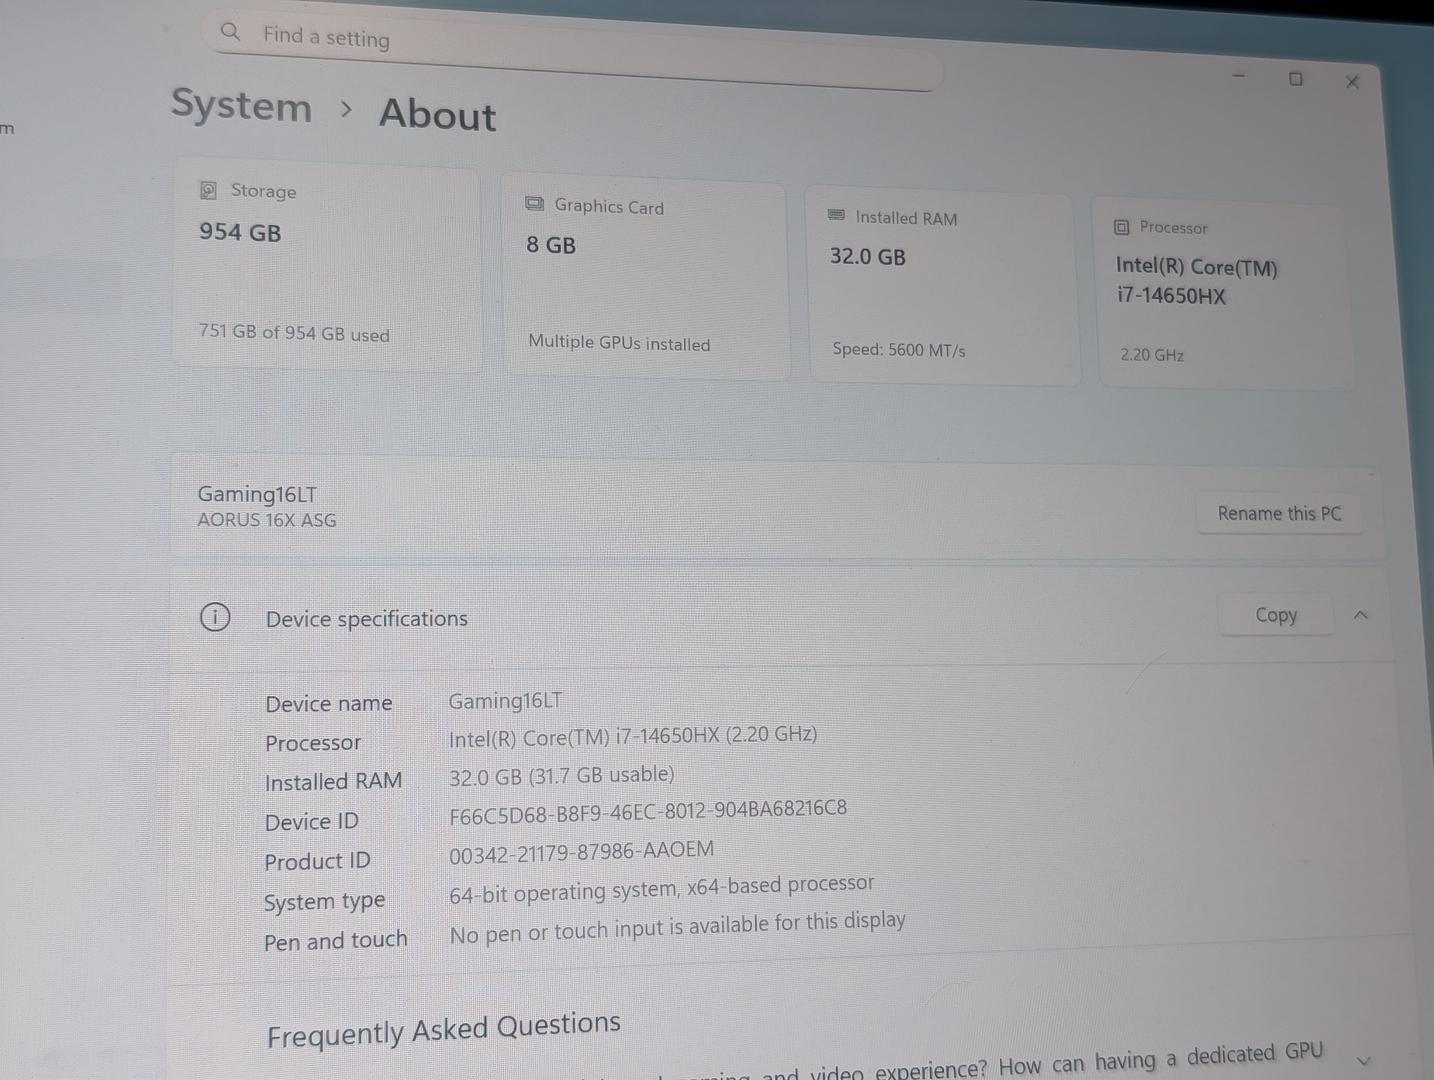Click the Processor chip icon
The height and width of the screenshot is (1080, 1434).
click(x=1121, y=227)
